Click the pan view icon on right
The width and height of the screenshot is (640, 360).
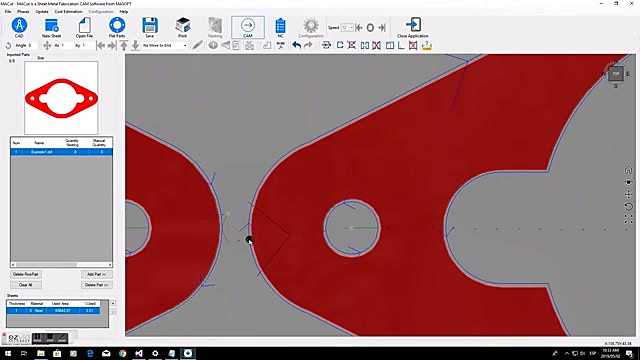pos(629,195)
